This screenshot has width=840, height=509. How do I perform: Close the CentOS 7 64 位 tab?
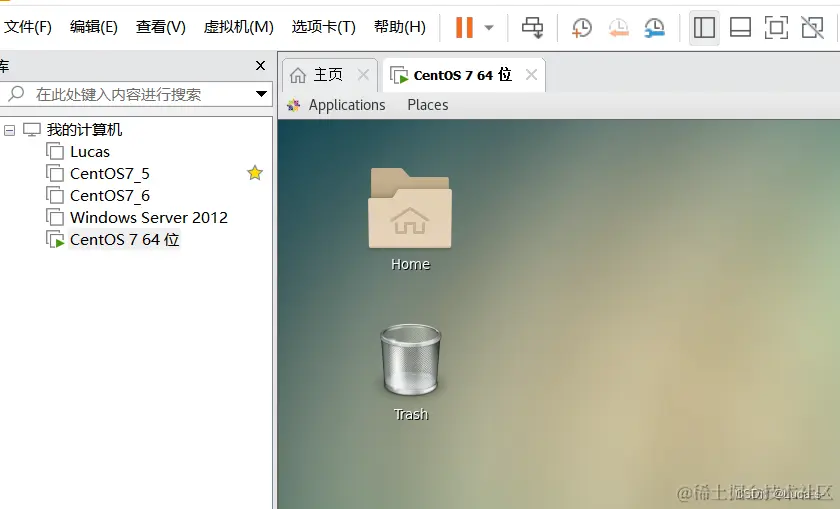point(531,74)
